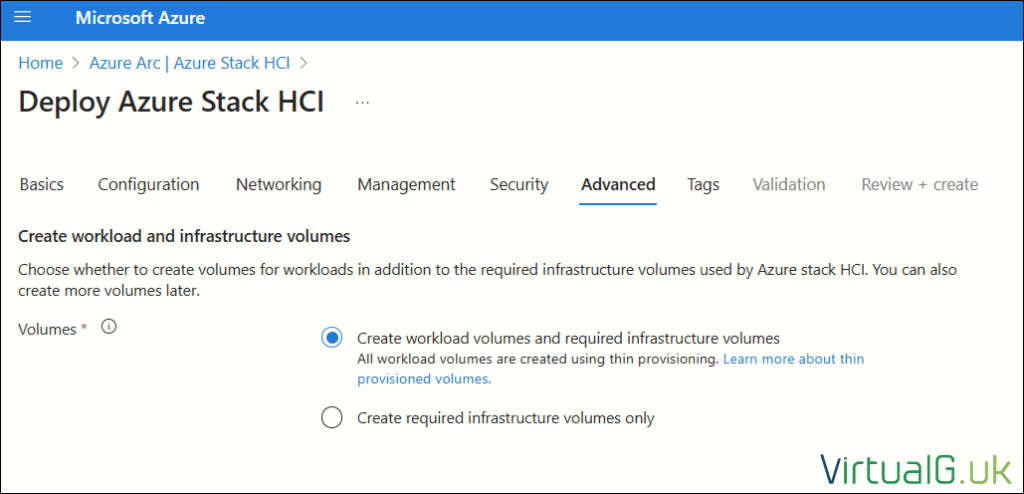Open Learn more about thin provisioned volumes
Viewport: 1024px width, 494px height.
click(x=611, y=369)
